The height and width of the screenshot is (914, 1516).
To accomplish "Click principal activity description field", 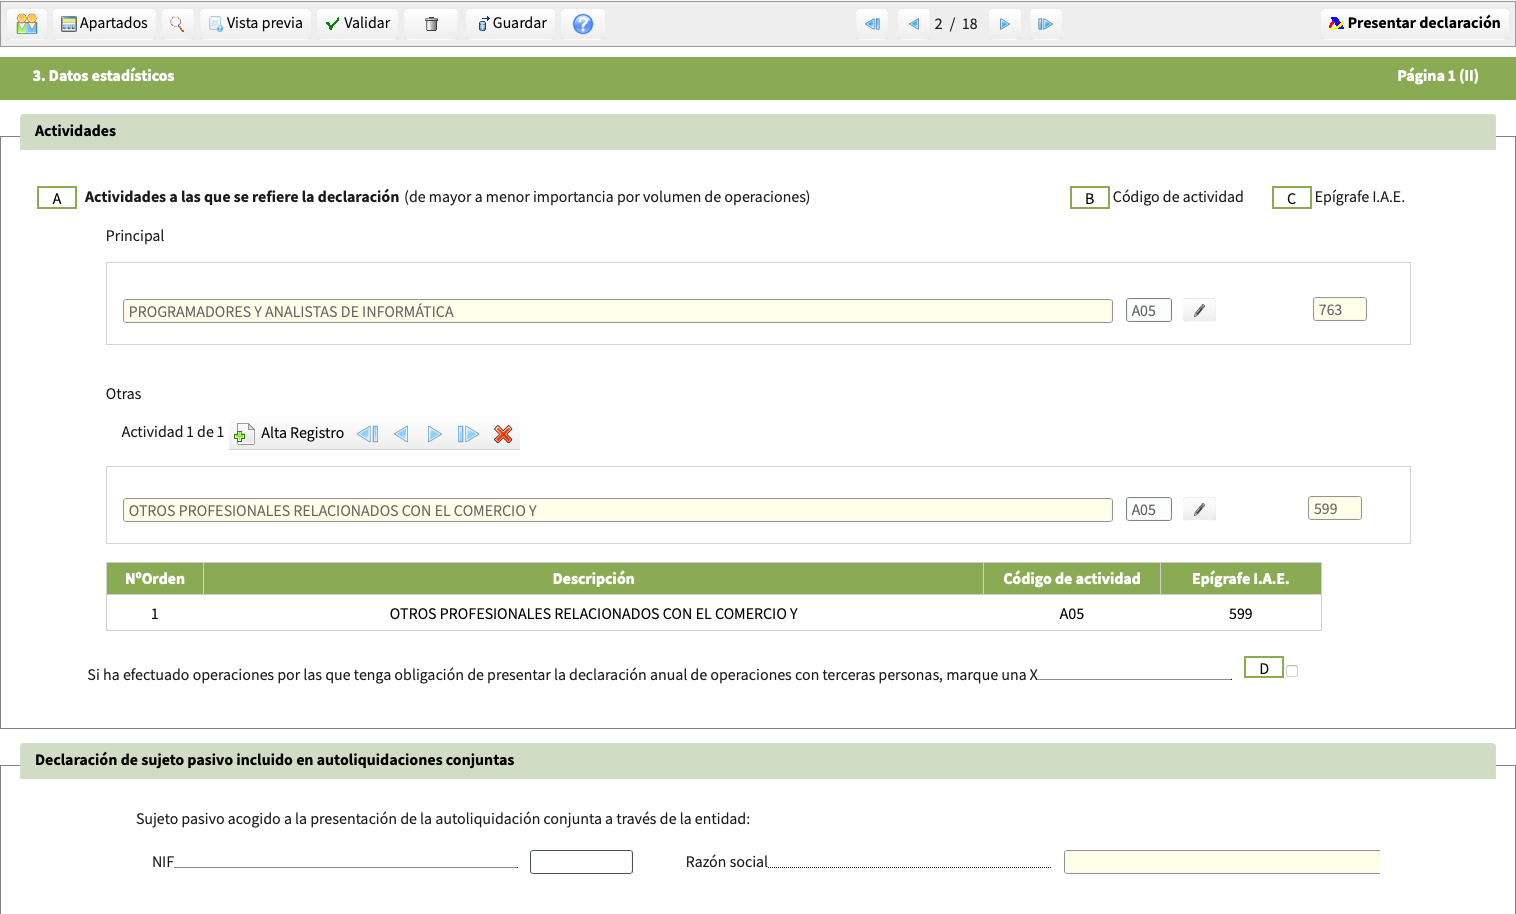I will coord(618,311).
